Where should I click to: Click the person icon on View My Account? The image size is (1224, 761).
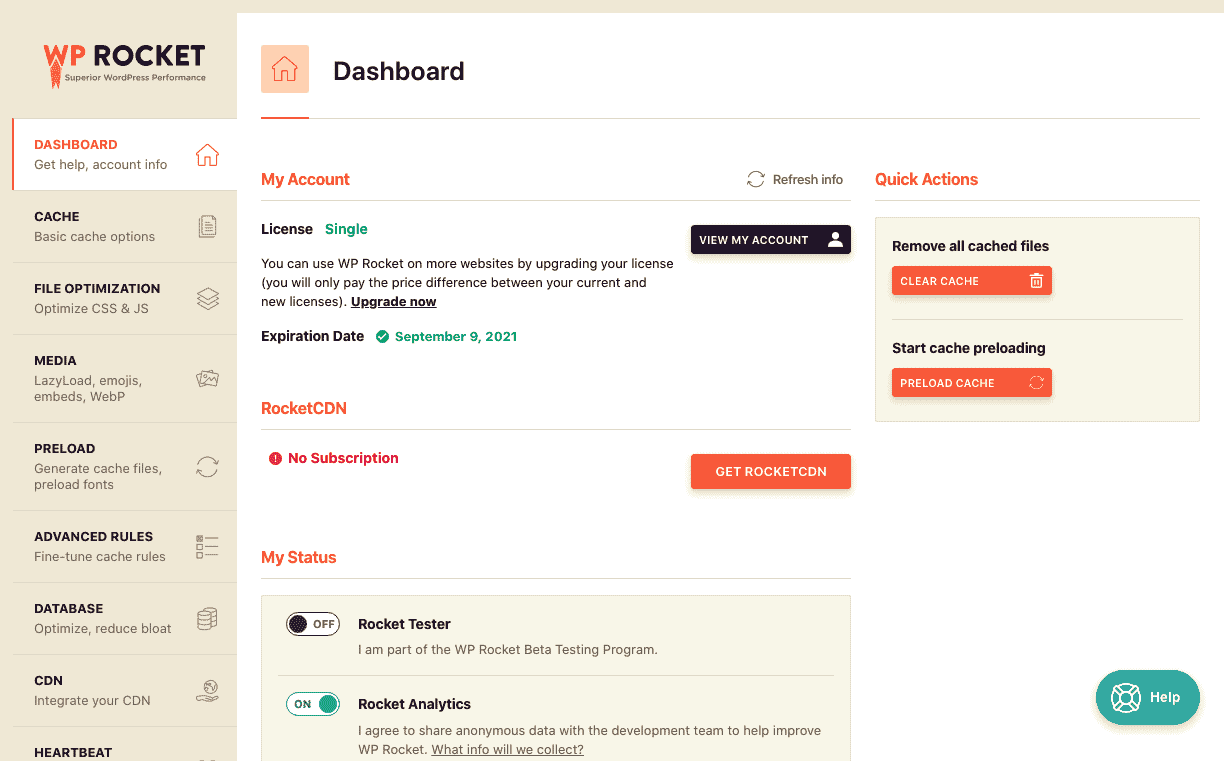tap(836, 239)
